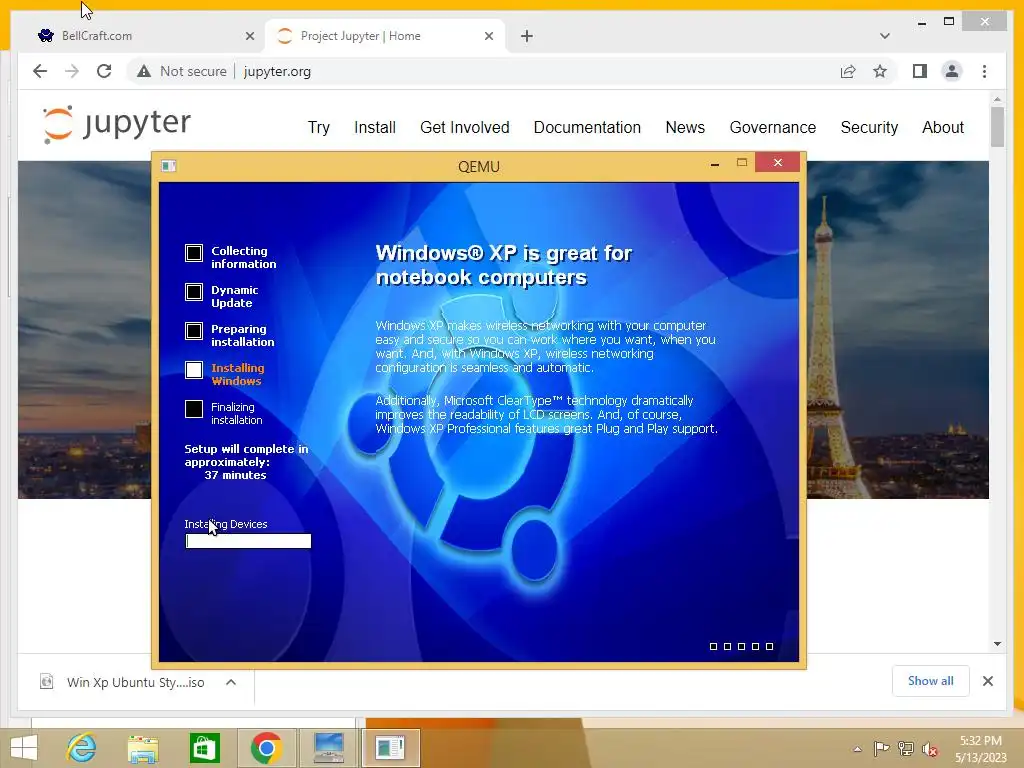
Task: Open the About link
Action: (x=943, y=127)
